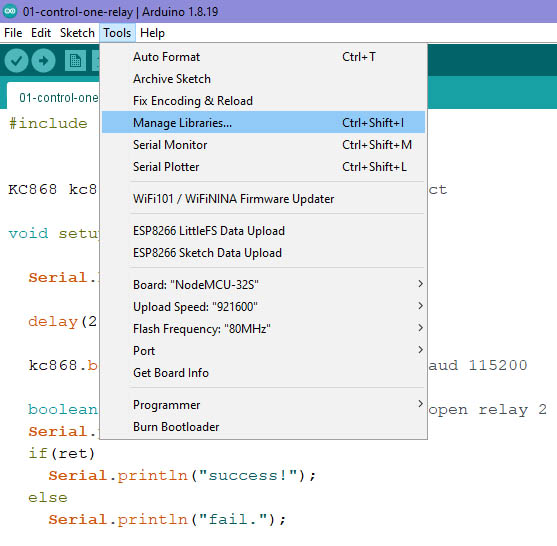Image resolution: width=557 pixels, height=546 pixels.
Task: Click the else keyword line
Action: click(48, 498)
